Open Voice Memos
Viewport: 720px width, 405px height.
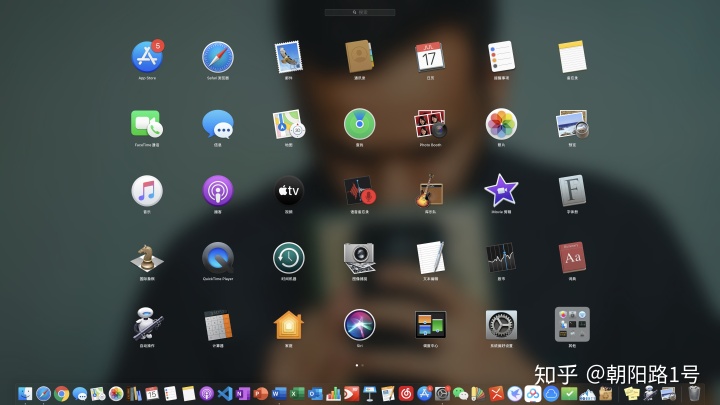pyautogui.click(x=359, y=191)
